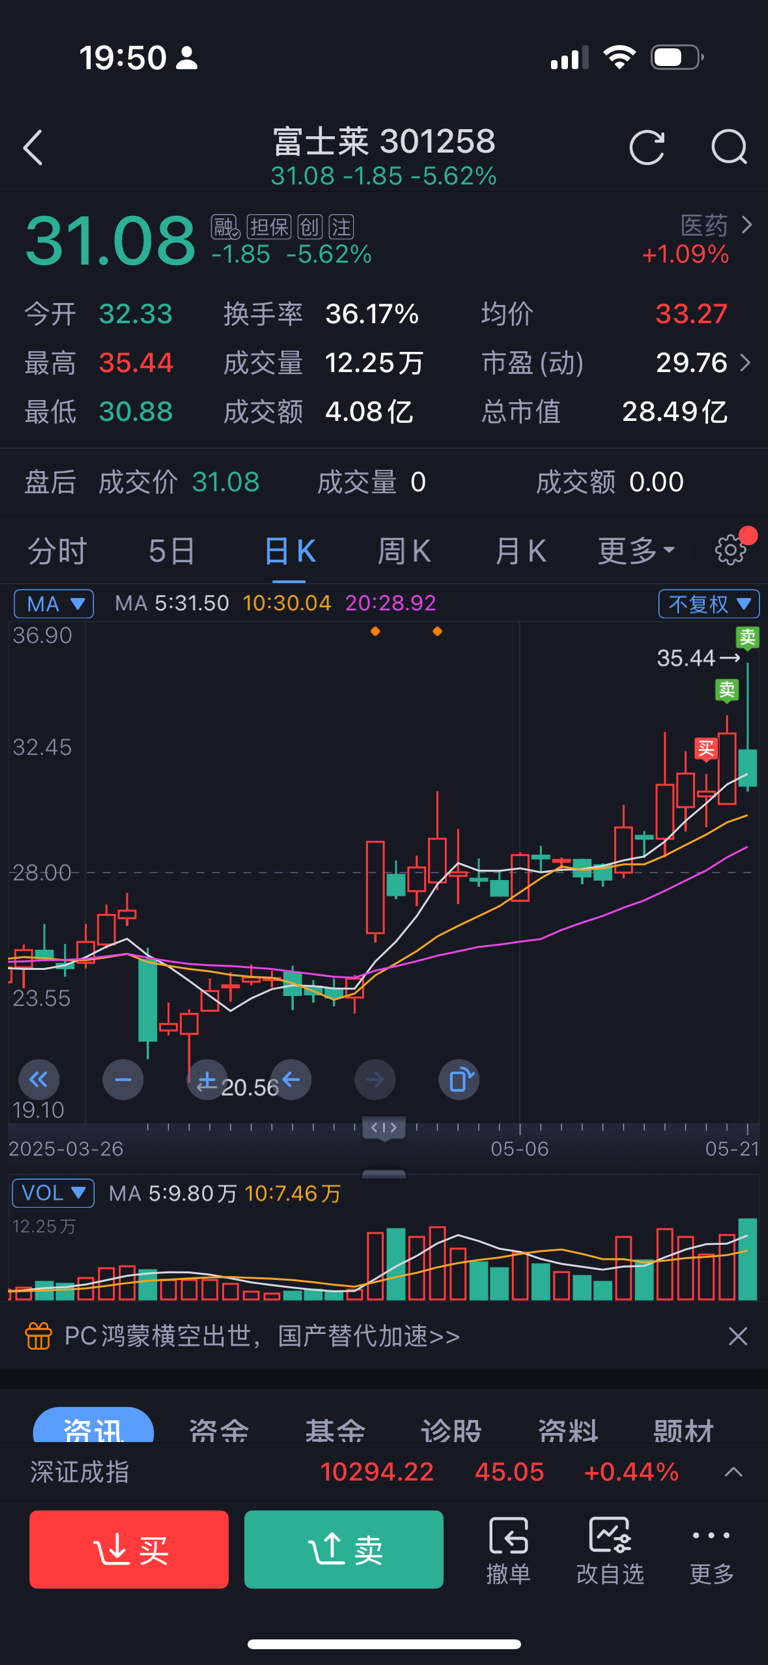Tap the back arrow icon
The image size is (769, 1665).
[x=33, y=148]
